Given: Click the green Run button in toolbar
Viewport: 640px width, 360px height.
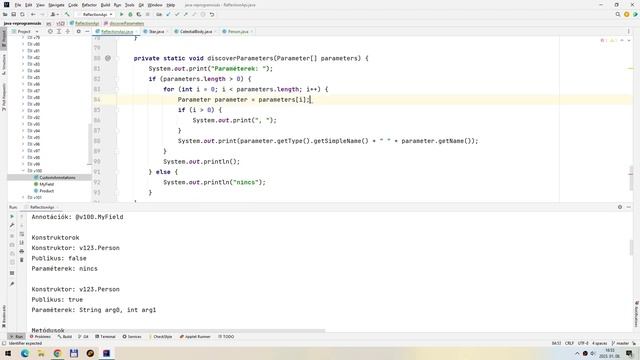Looking at the screenshot, I should (x=121, y=14).
